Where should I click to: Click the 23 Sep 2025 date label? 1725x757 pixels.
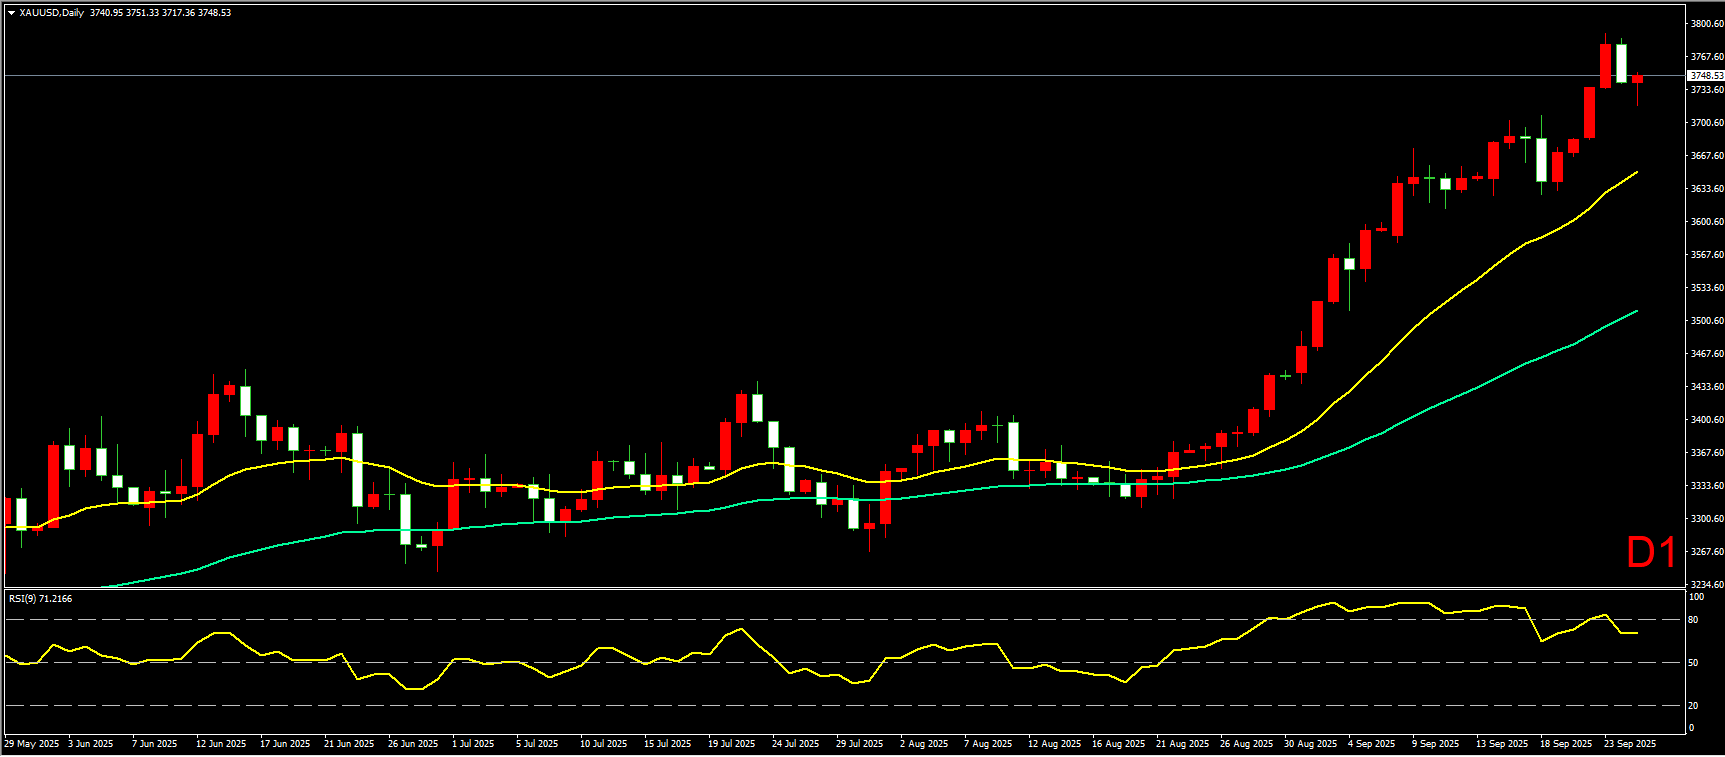point(1630,744)
